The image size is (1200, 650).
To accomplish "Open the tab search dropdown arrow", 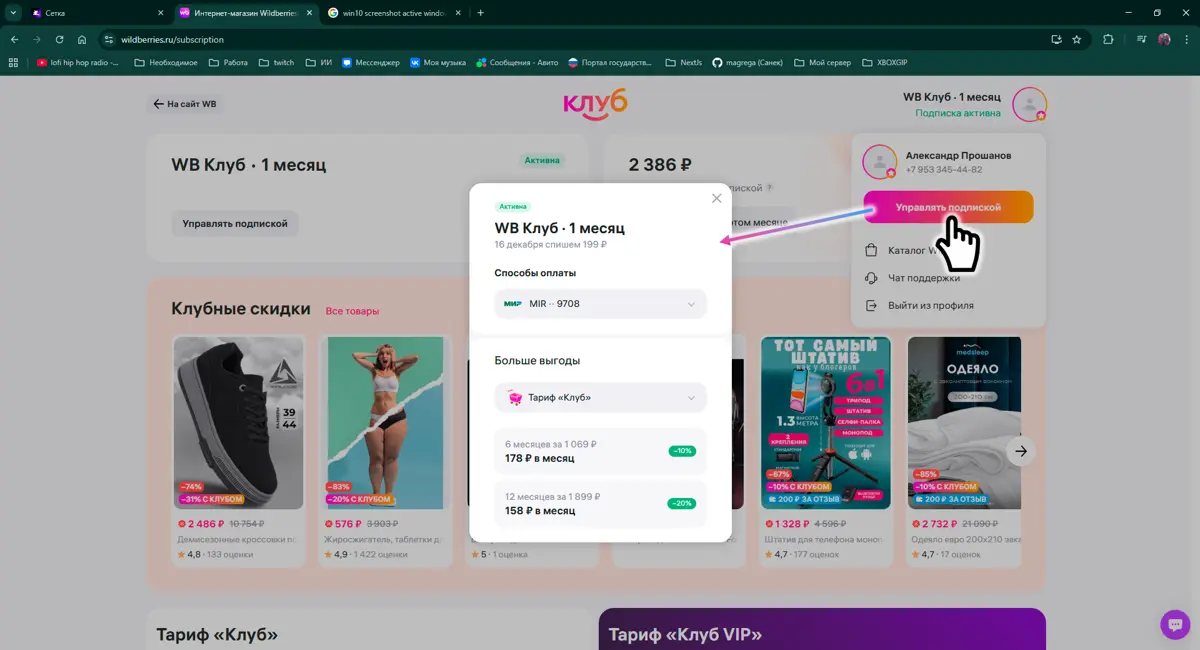I will [x=13, y=13].
